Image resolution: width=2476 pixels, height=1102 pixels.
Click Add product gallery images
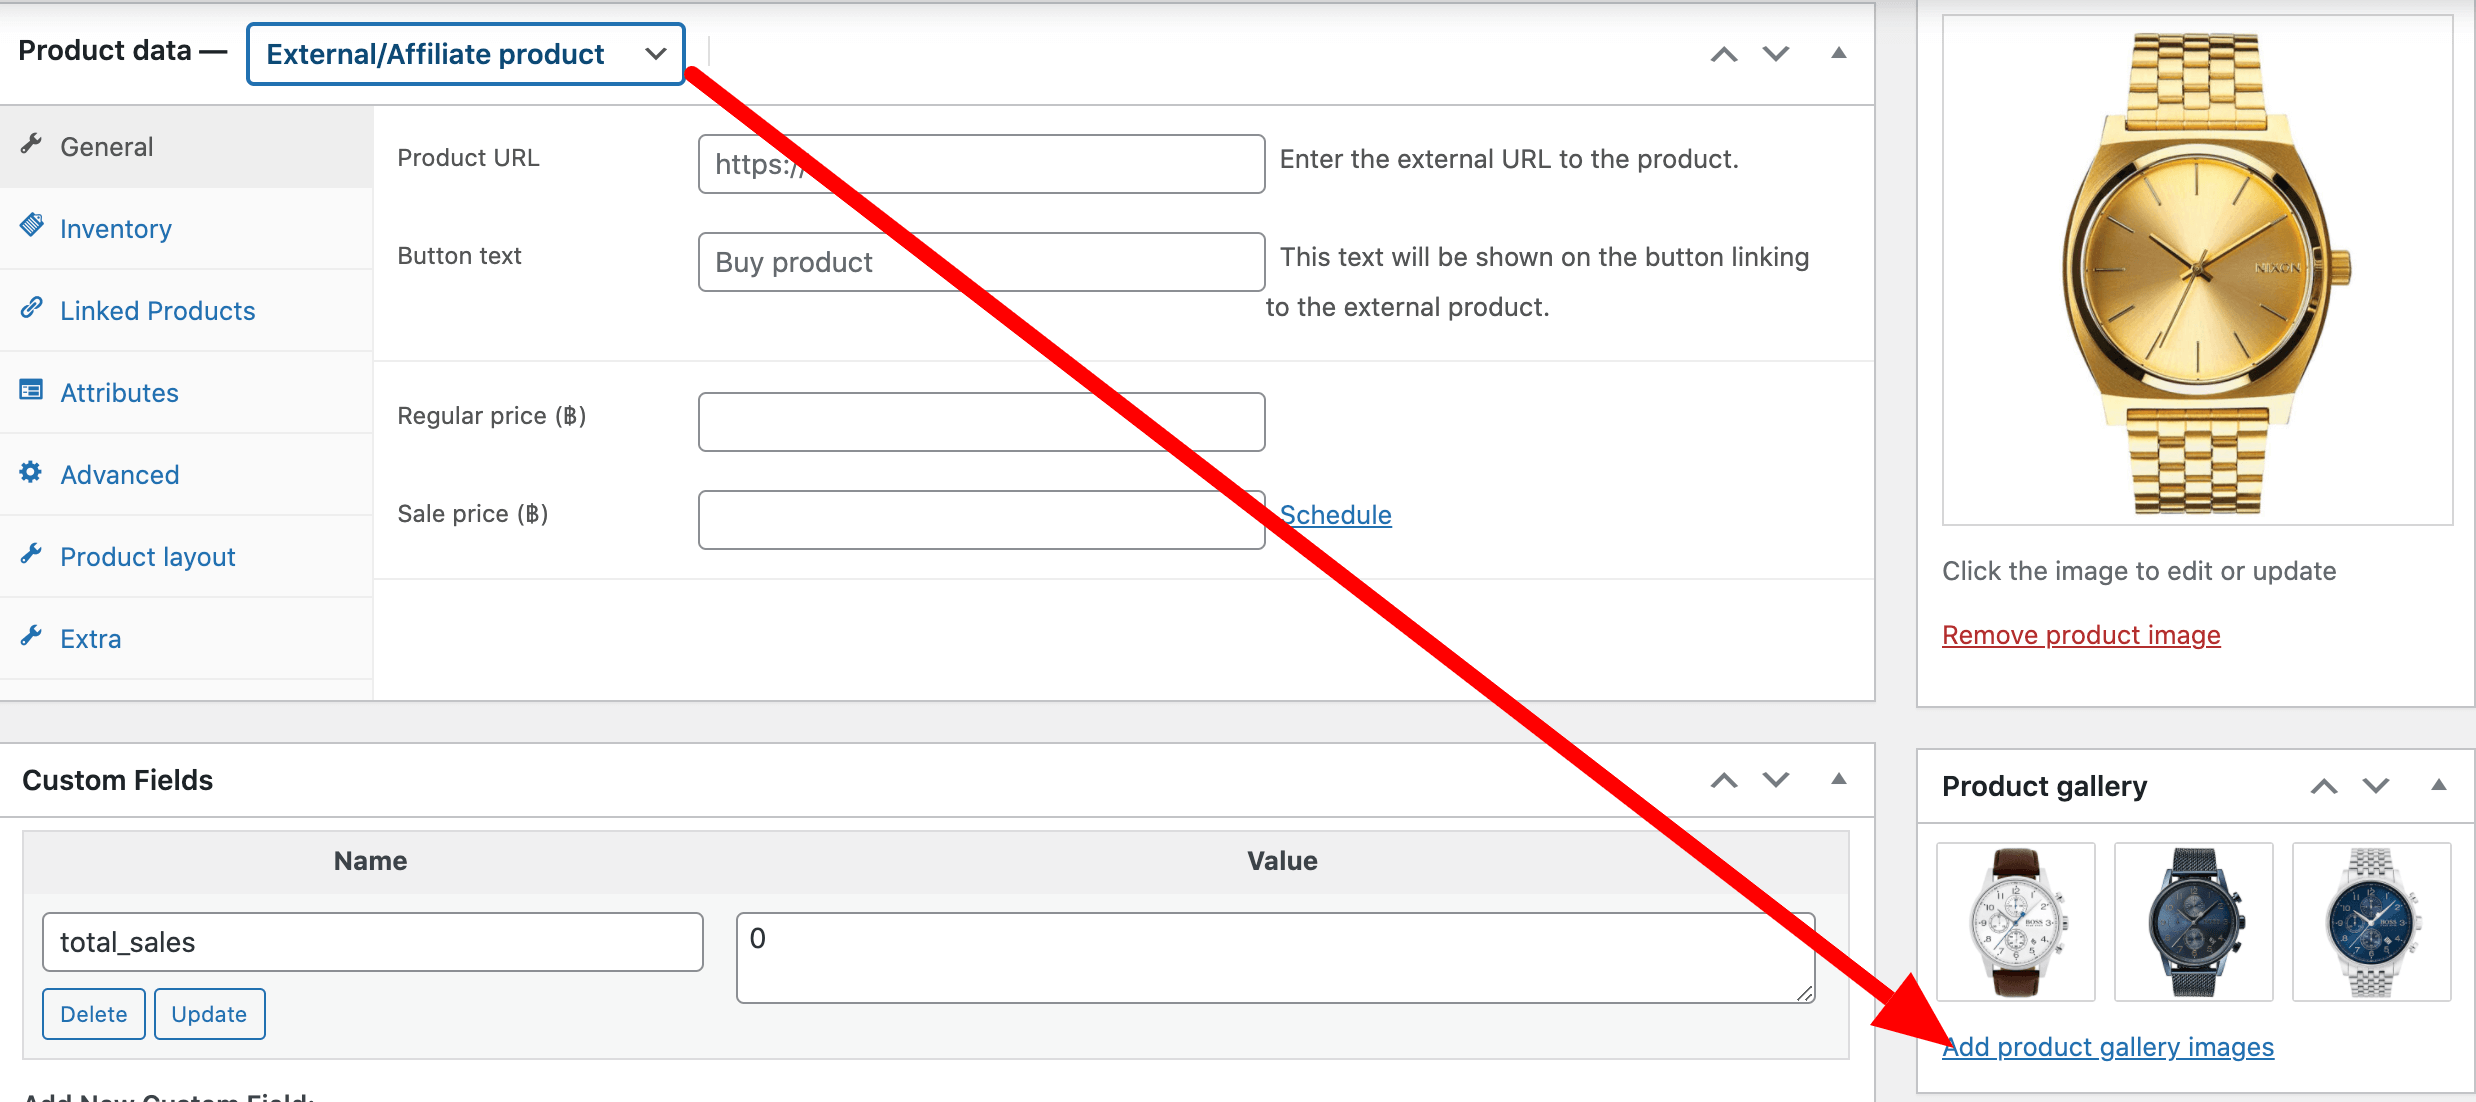tap(2107, 1046)
